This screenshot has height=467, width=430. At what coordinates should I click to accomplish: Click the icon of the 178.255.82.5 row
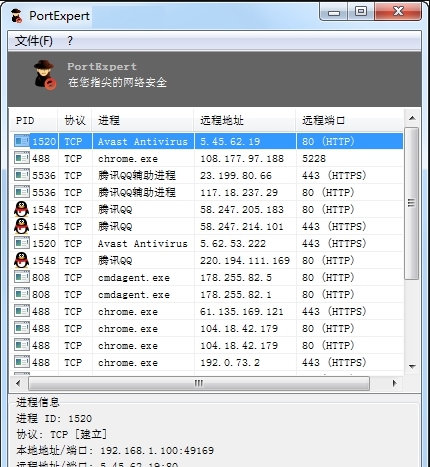(22, 277)
